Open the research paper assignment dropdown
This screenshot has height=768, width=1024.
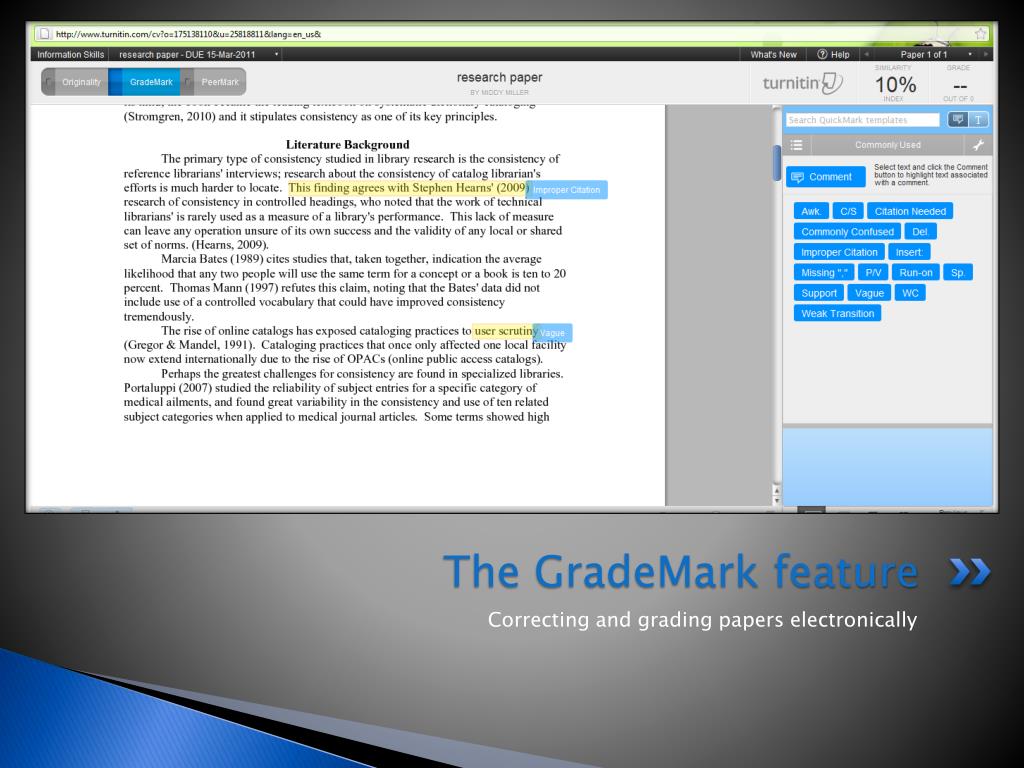[277, 54]
